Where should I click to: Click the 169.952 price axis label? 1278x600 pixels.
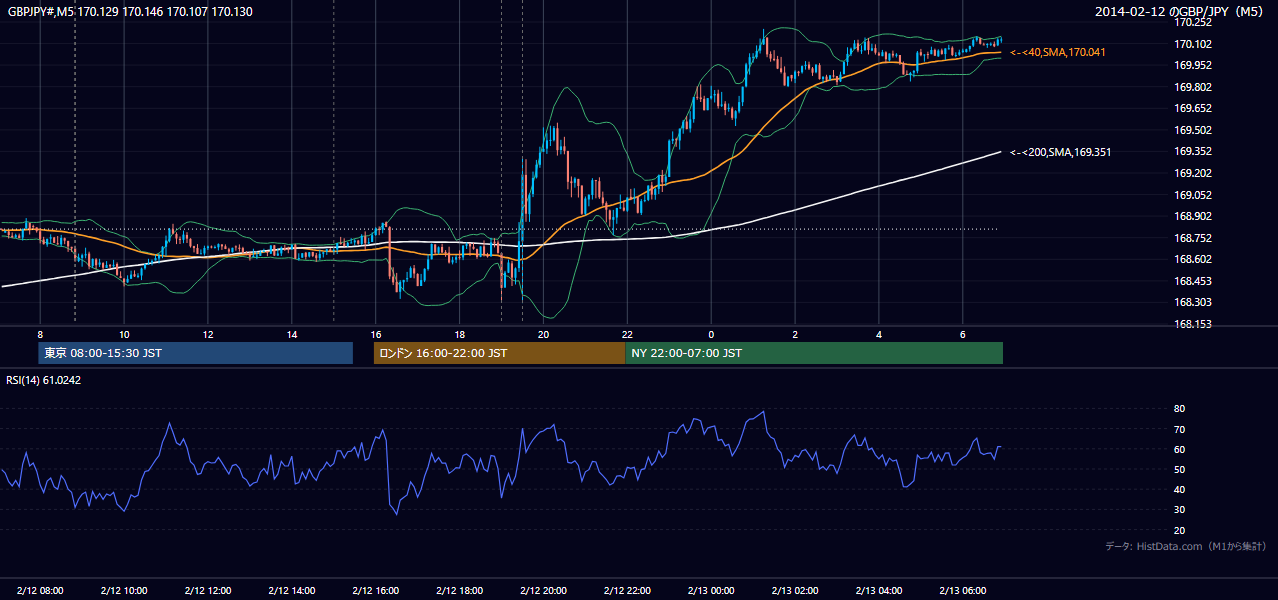pyautogui.click(x=1194, y=65)
